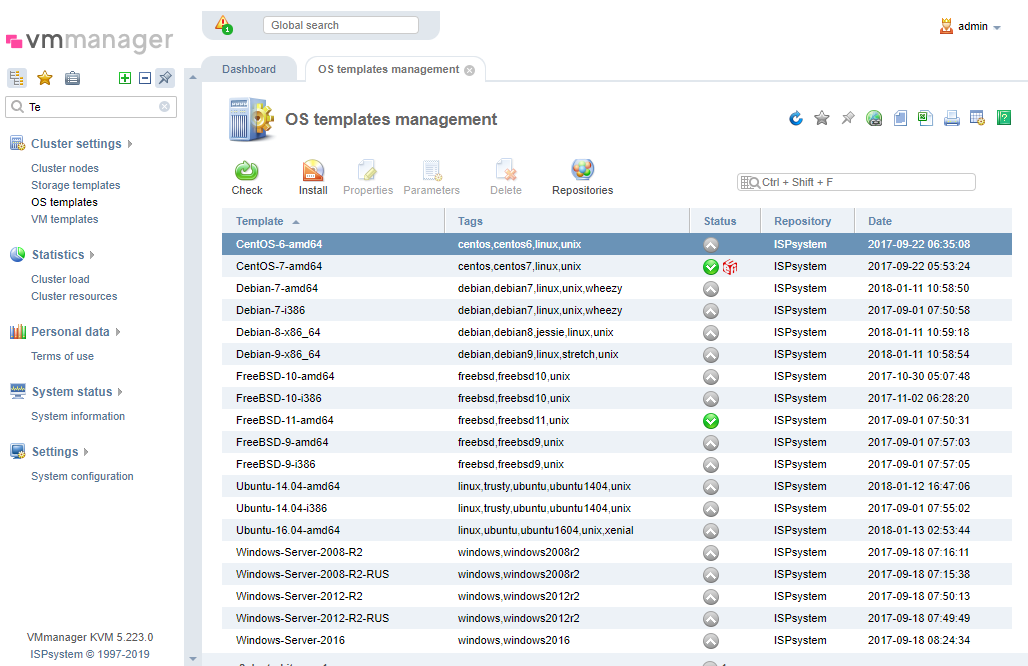Image resolution: width=1028 pixels, height=666 pixels.
Task: Open System configuration link
Action: (82, 477)
